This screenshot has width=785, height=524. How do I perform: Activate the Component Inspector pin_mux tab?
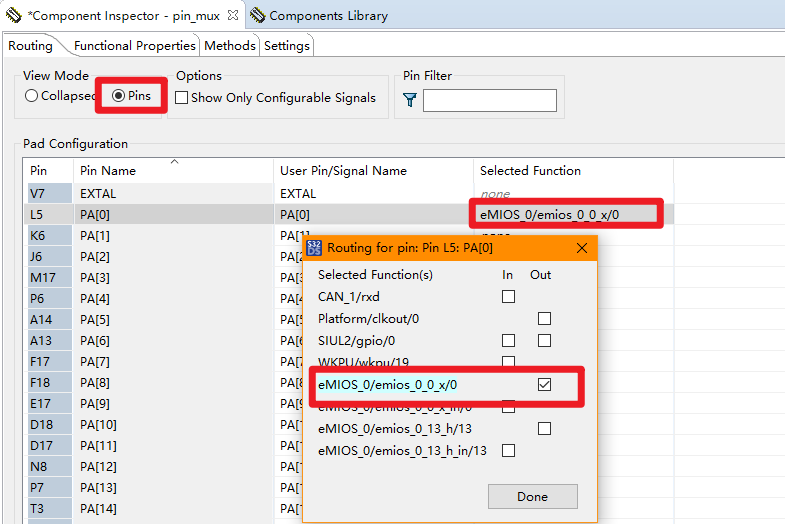(123, 16)
